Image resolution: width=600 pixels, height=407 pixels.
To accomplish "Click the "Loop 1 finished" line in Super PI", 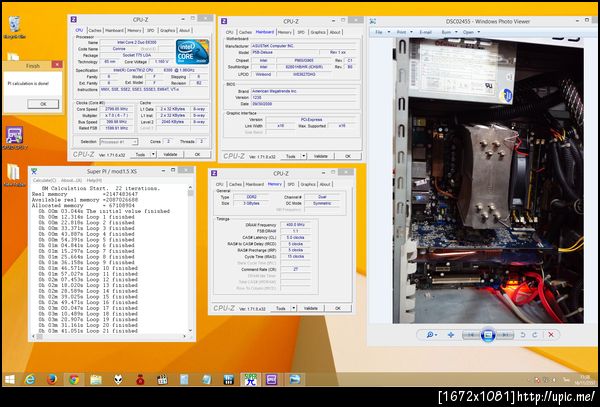I will (x=86, y=217).
